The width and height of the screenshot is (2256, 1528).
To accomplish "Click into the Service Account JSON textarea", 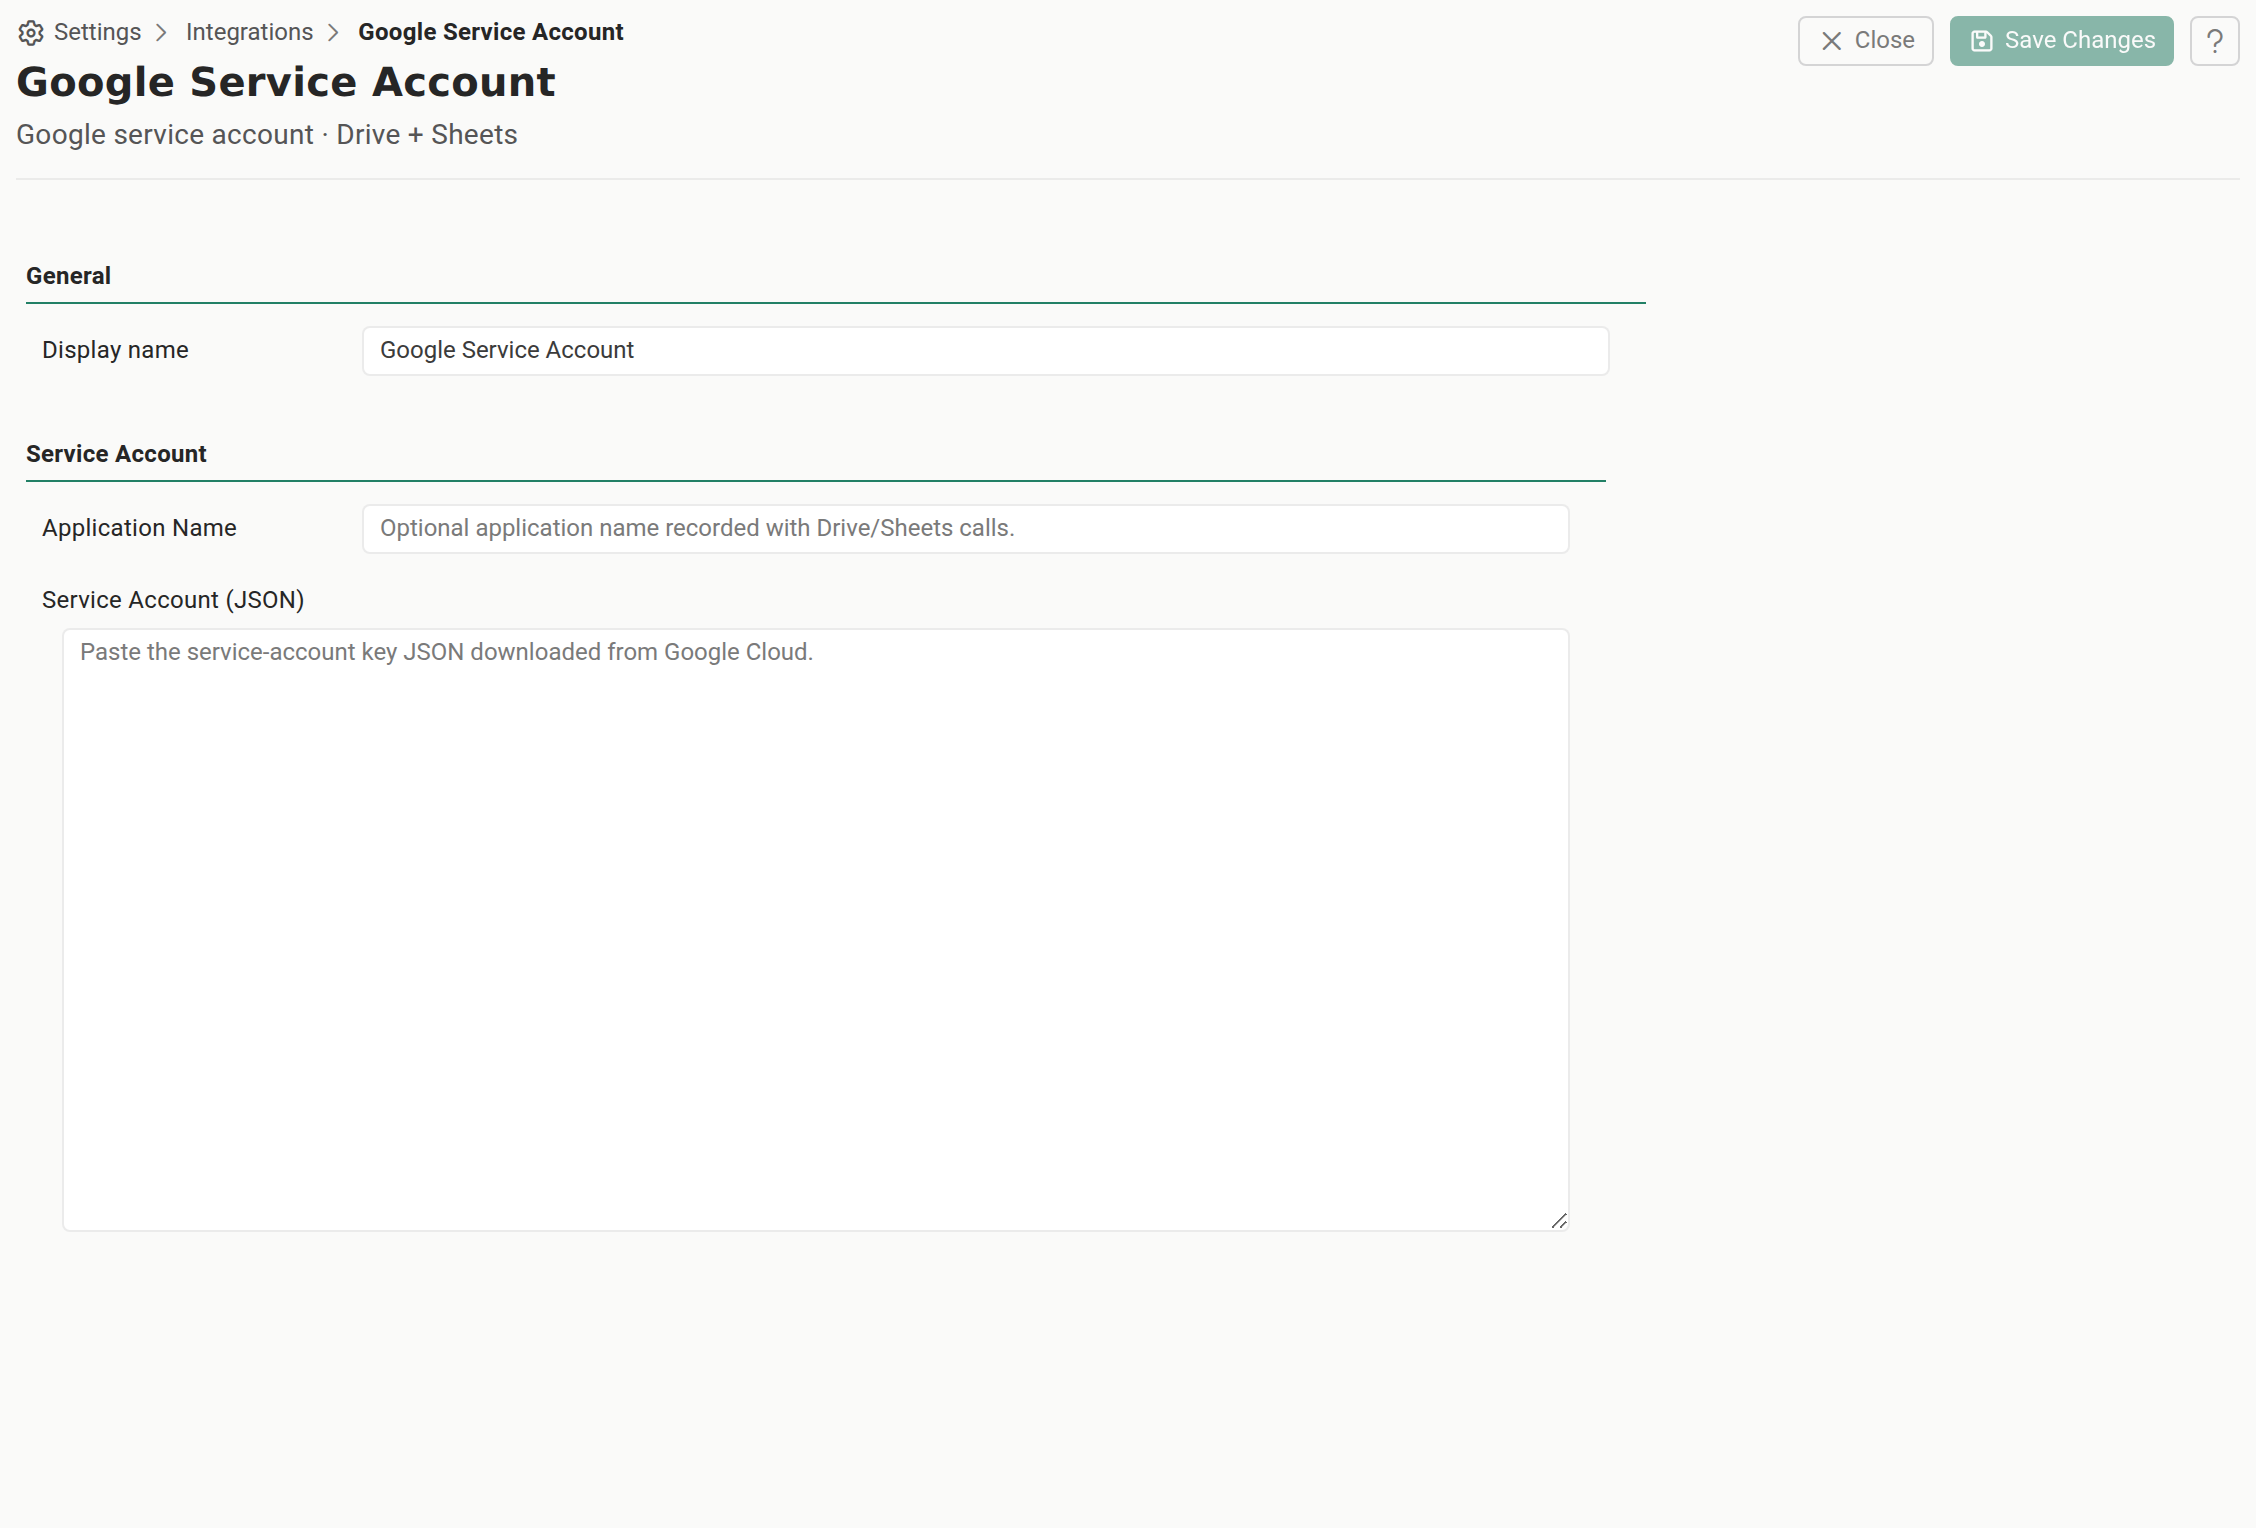I will 815,930.
